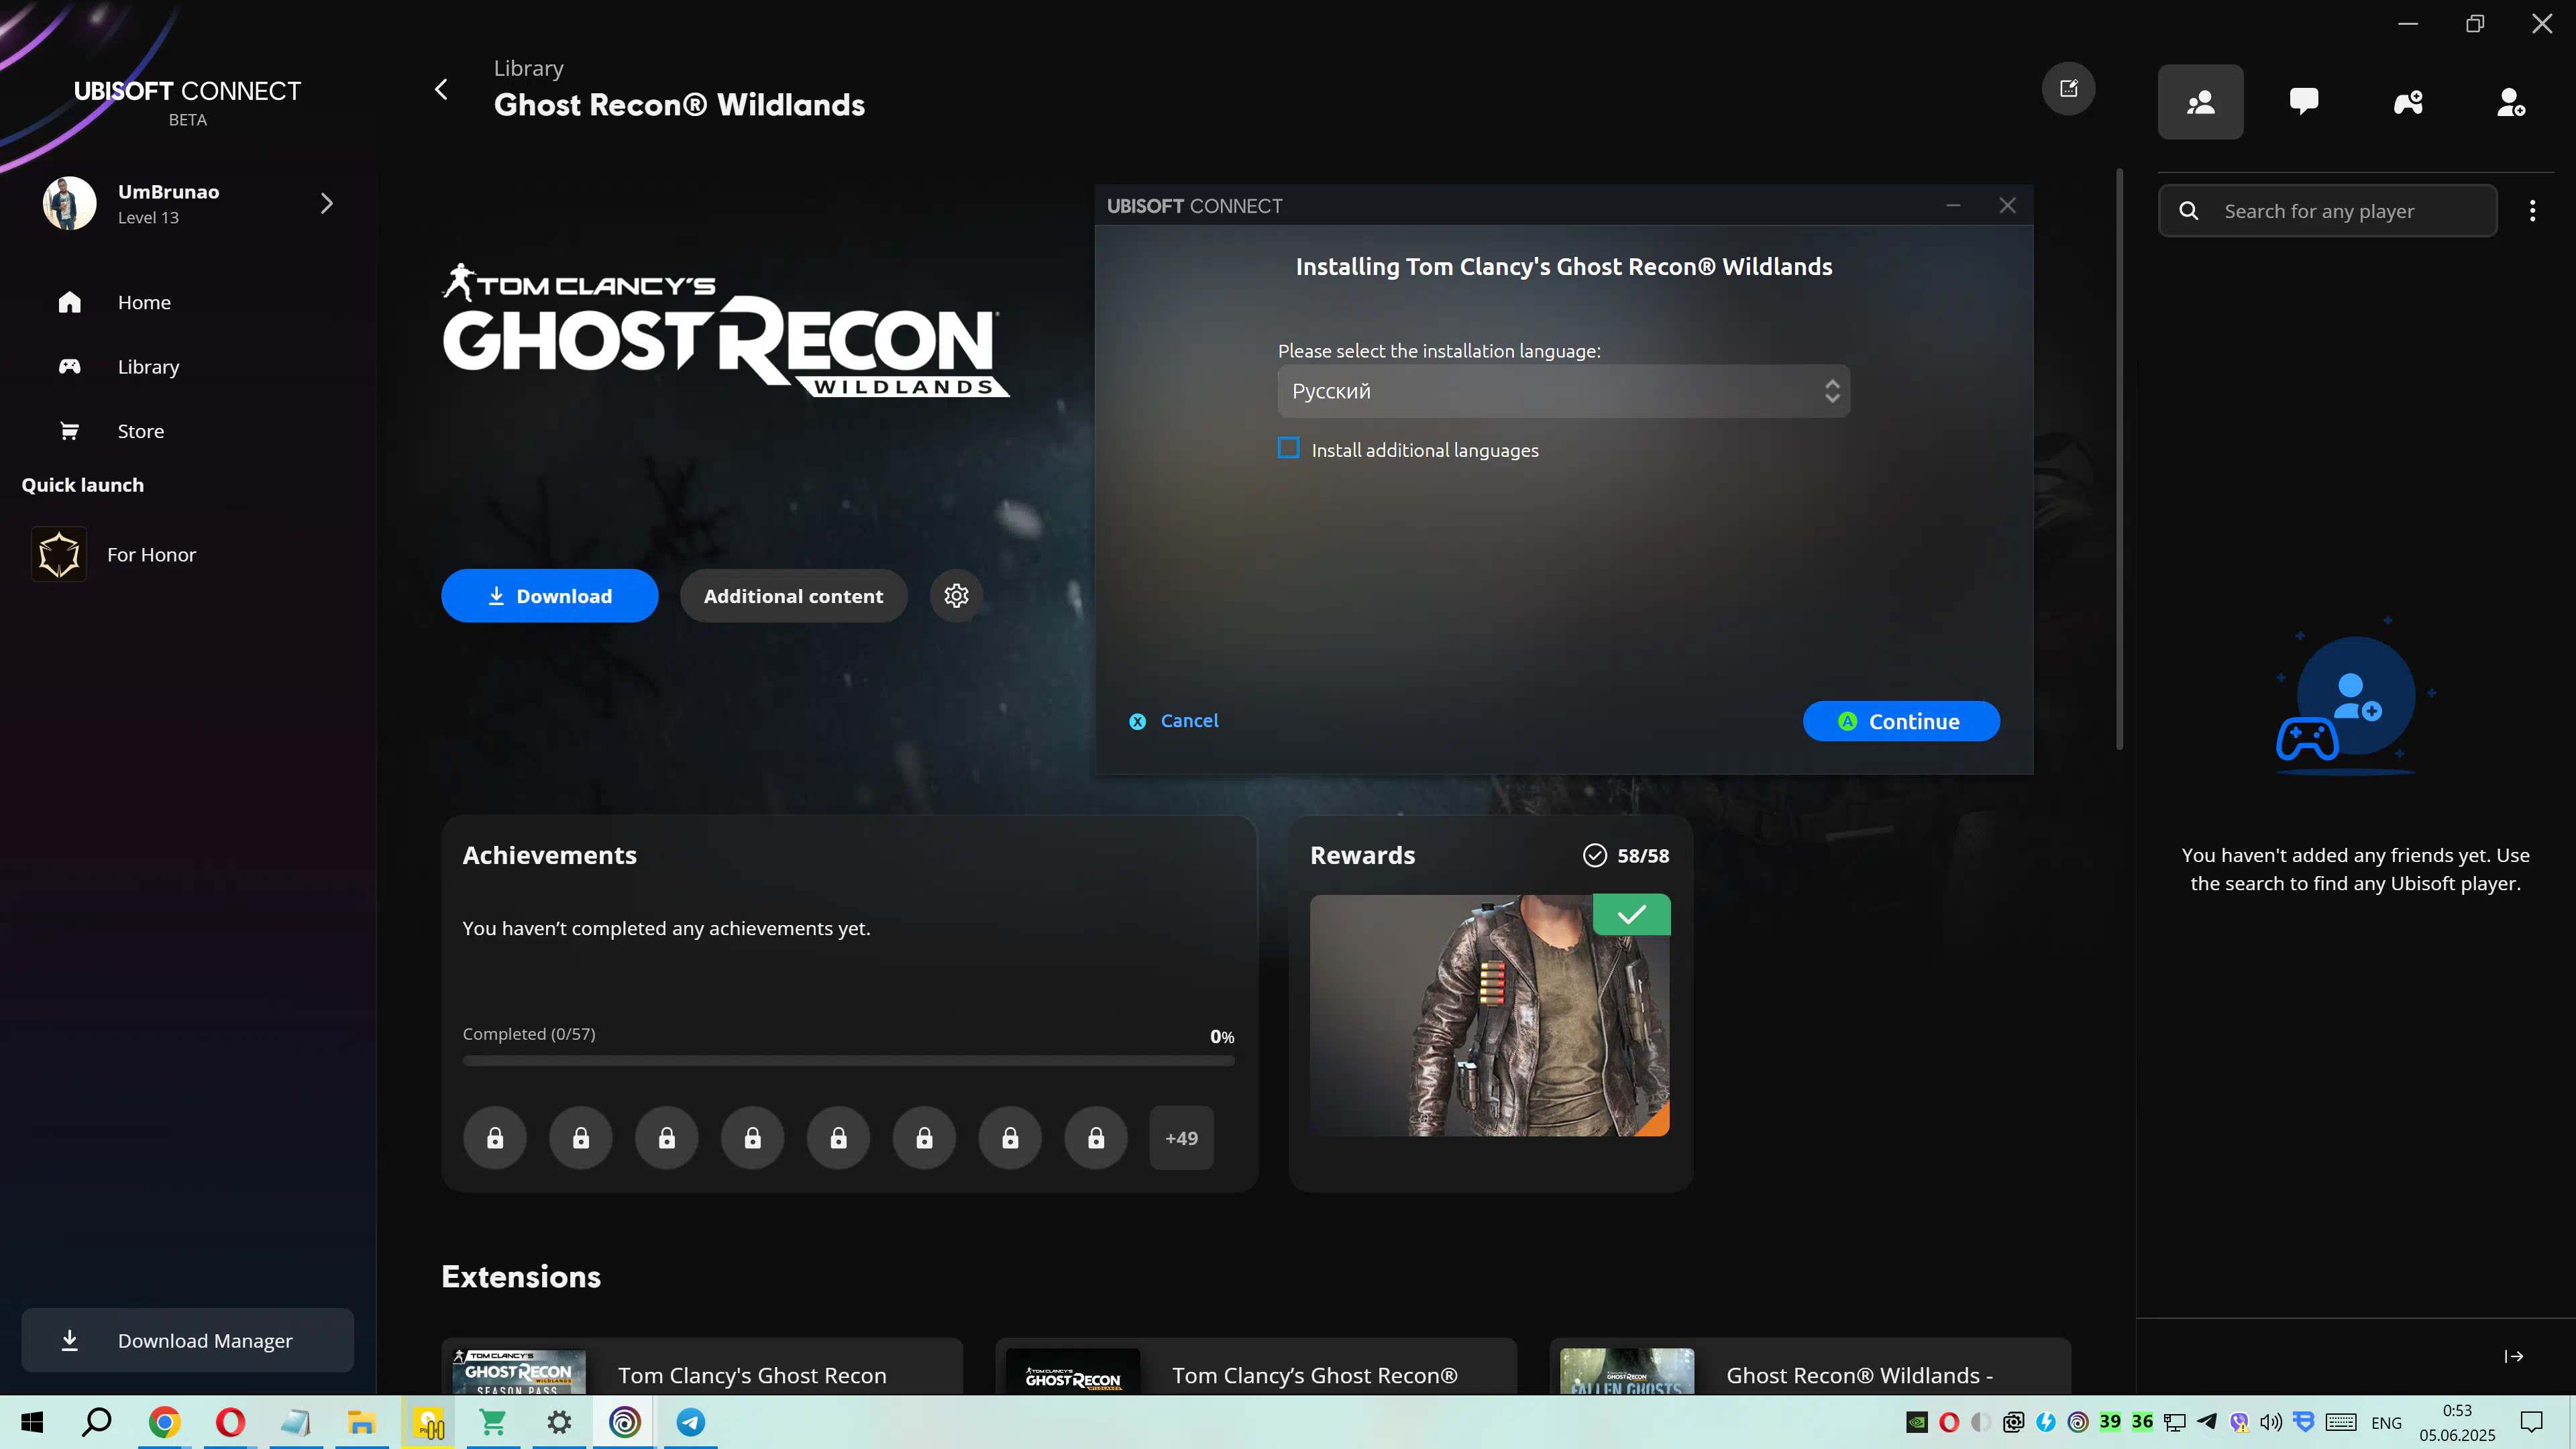Click Continue in the install dialog
The height and width of the screenshot is (1449, 2576).
pos(1900,721)
